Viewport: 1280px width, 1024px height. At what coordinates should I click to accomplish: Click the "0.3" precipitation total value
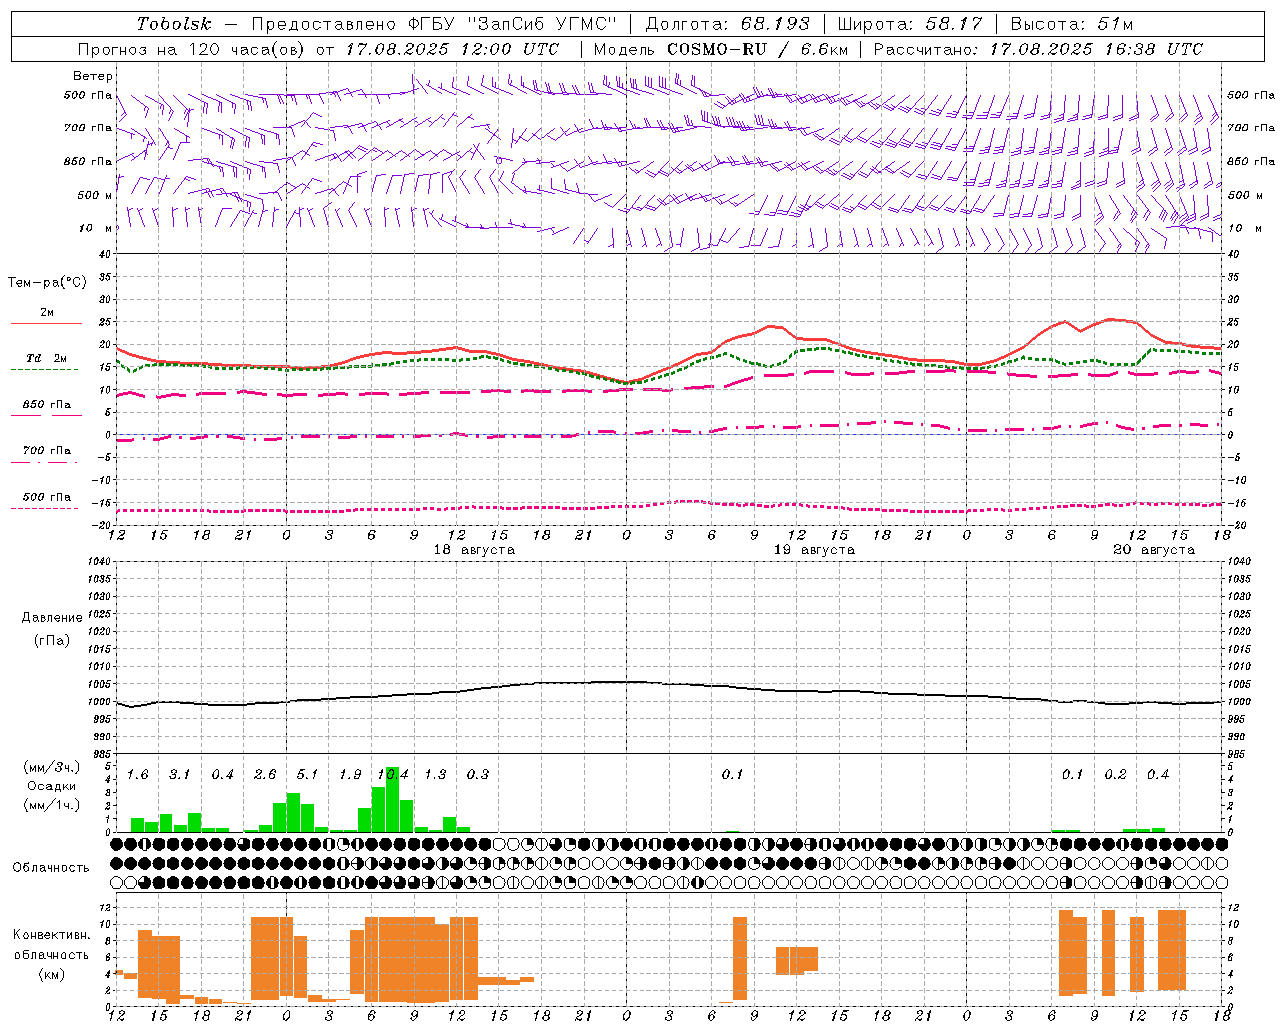click(x=478, y=775)
